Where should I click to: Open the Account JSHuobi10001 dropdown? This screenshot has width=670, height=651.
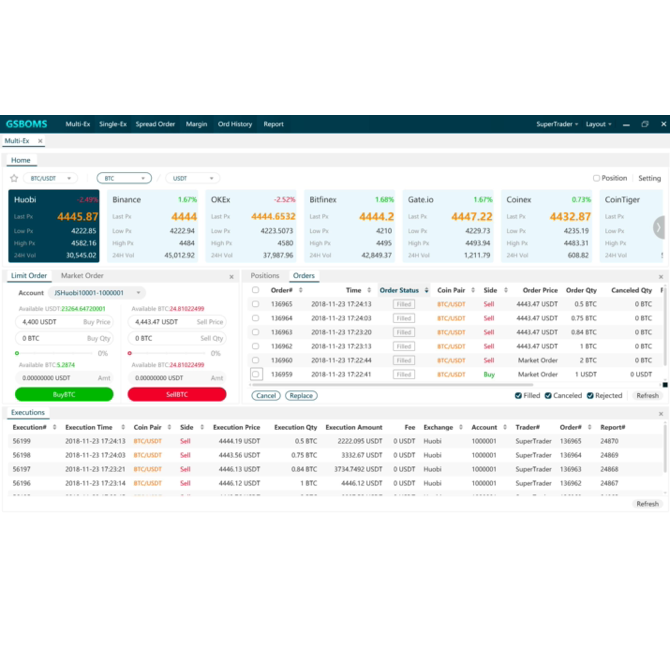coord(96,293)
